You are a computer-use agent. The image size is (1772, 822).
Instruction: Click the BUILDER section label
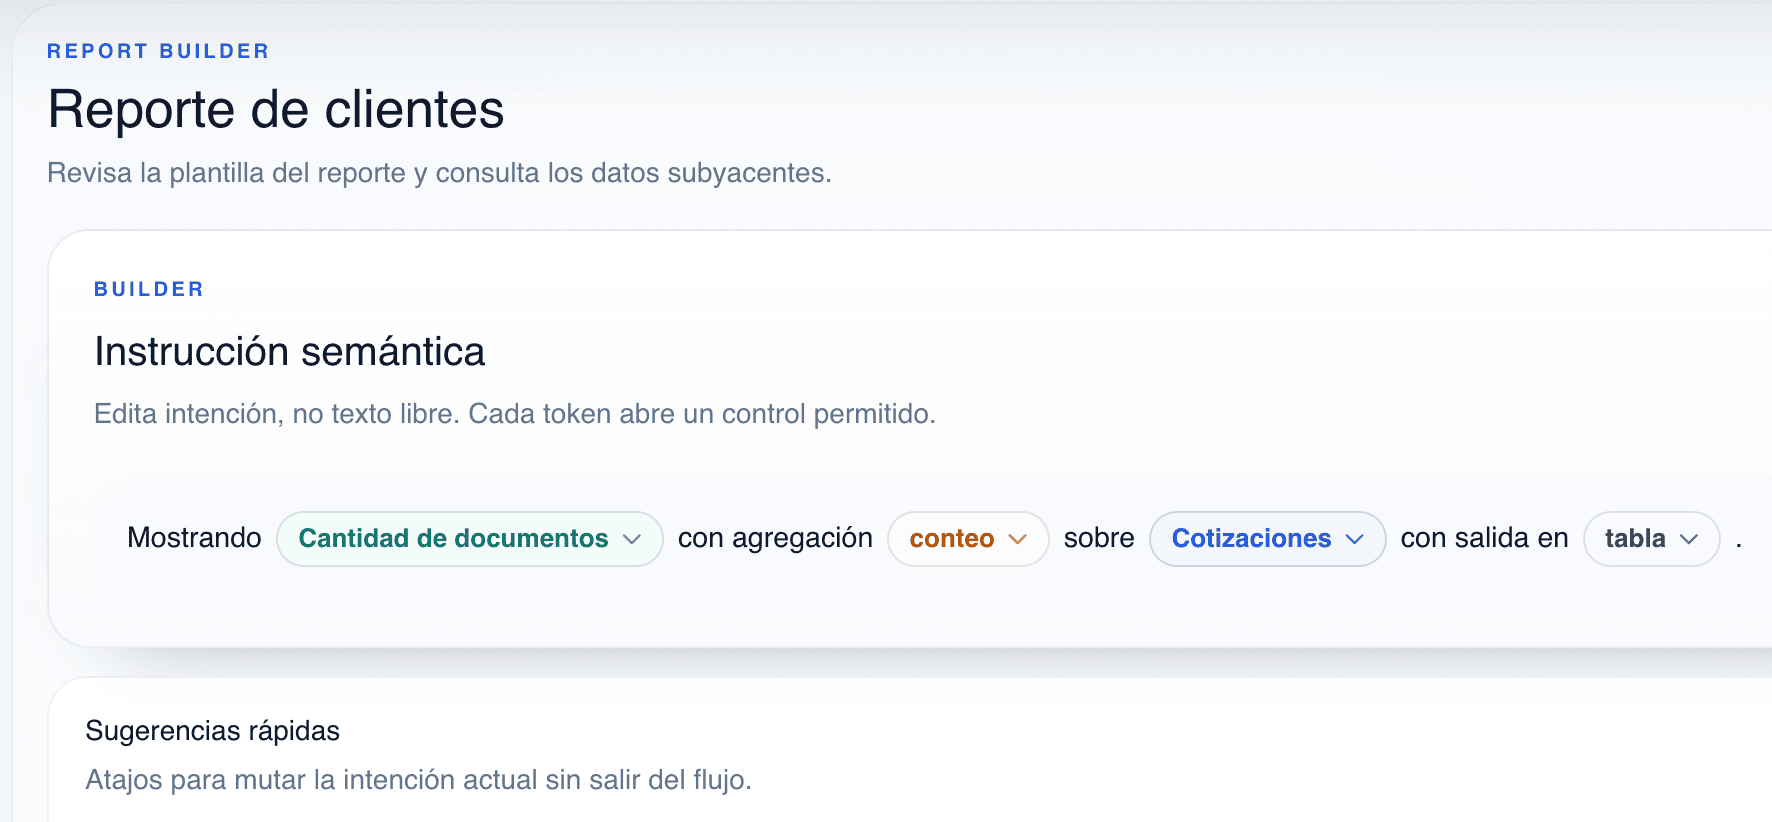148,289
